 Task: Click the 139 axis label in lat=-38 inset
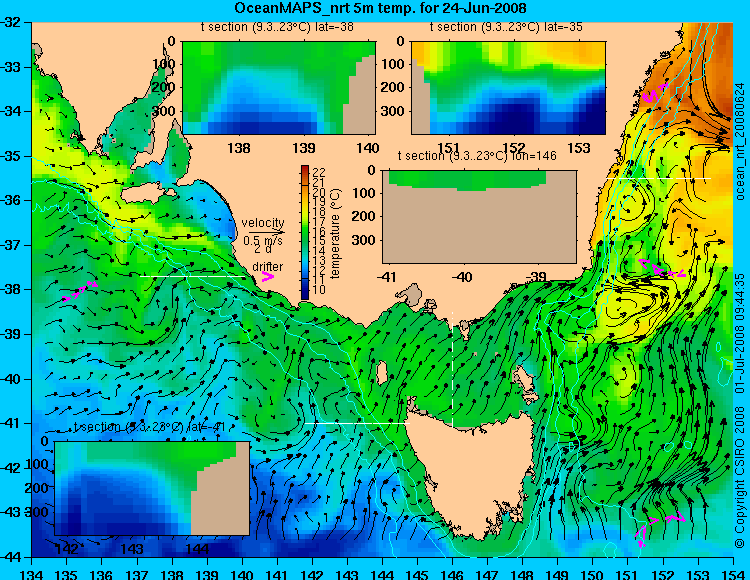(x=304, y=148)
